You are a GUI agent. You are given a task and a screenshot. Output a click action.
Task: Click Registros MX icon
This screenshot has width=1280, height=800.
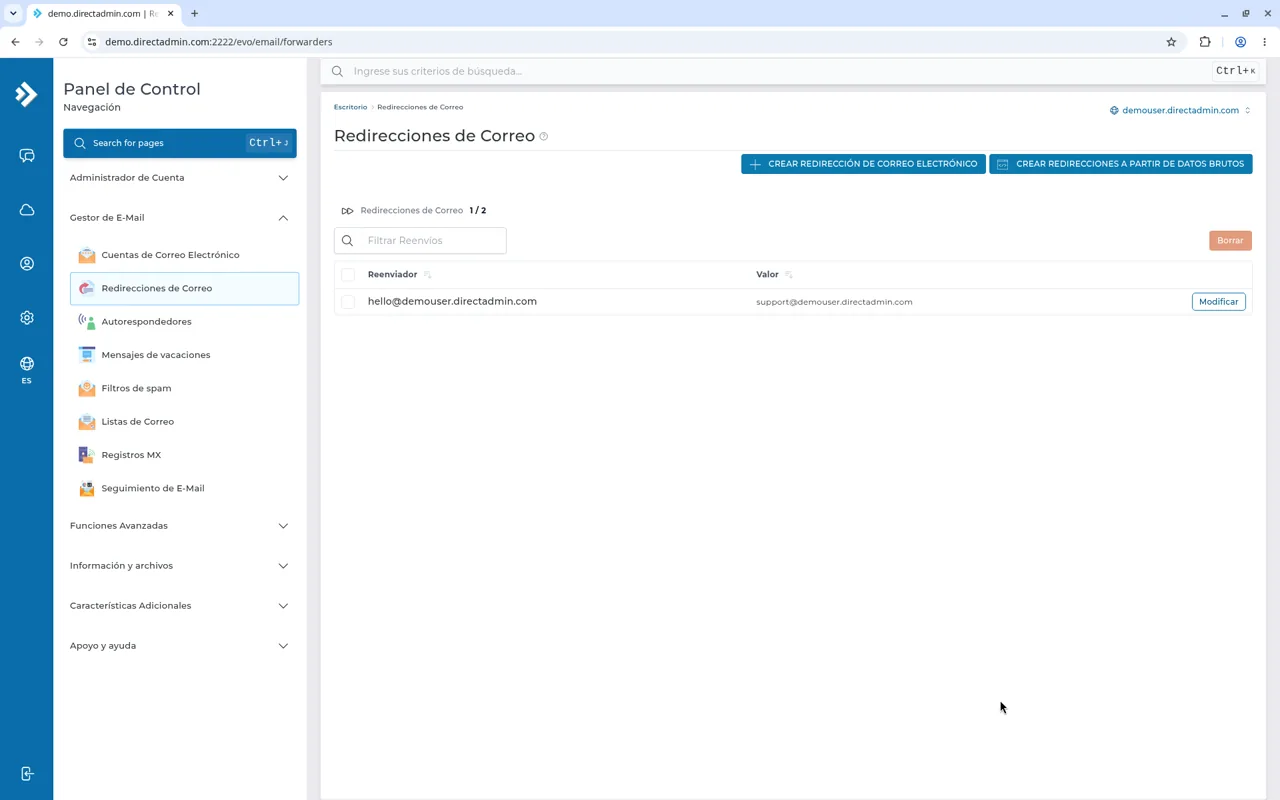[x=87, y=455]
